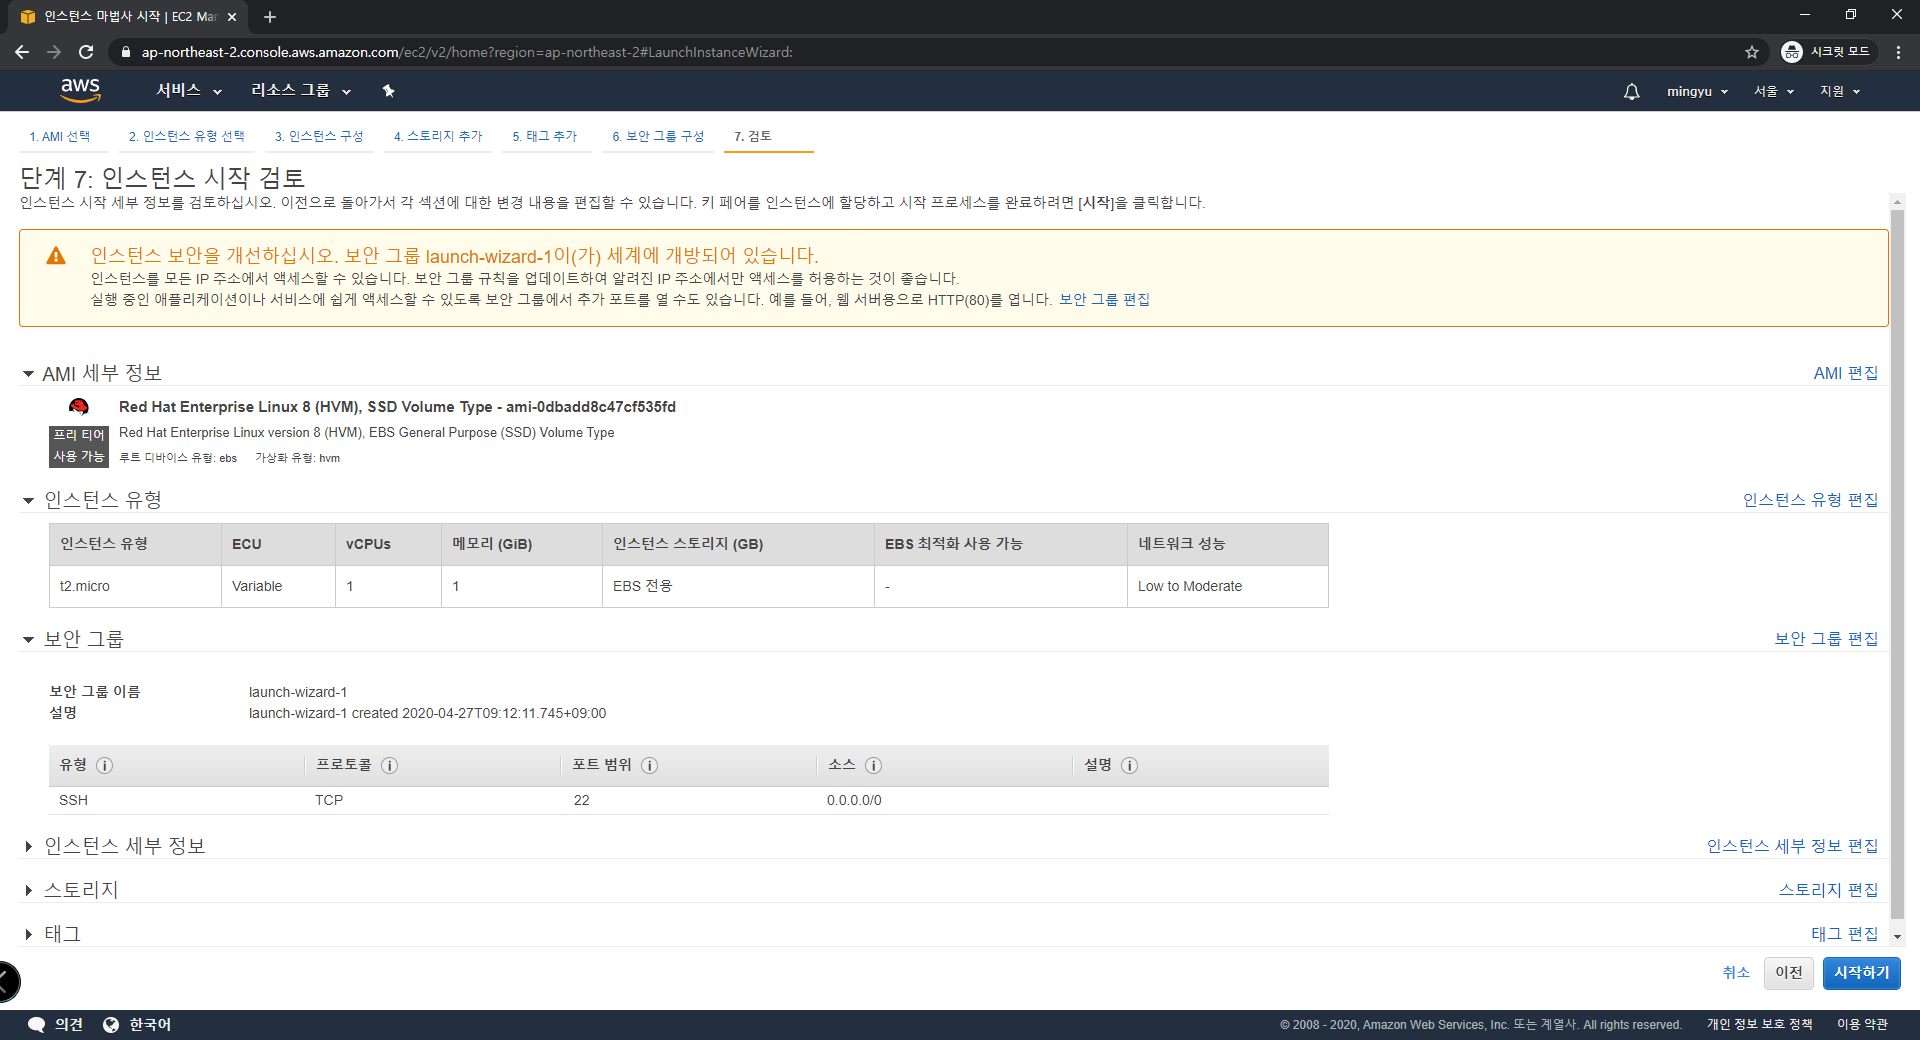1920x1040 pixels.
Task: Select step 7. 검토 tab
Action: coord(753,137)
